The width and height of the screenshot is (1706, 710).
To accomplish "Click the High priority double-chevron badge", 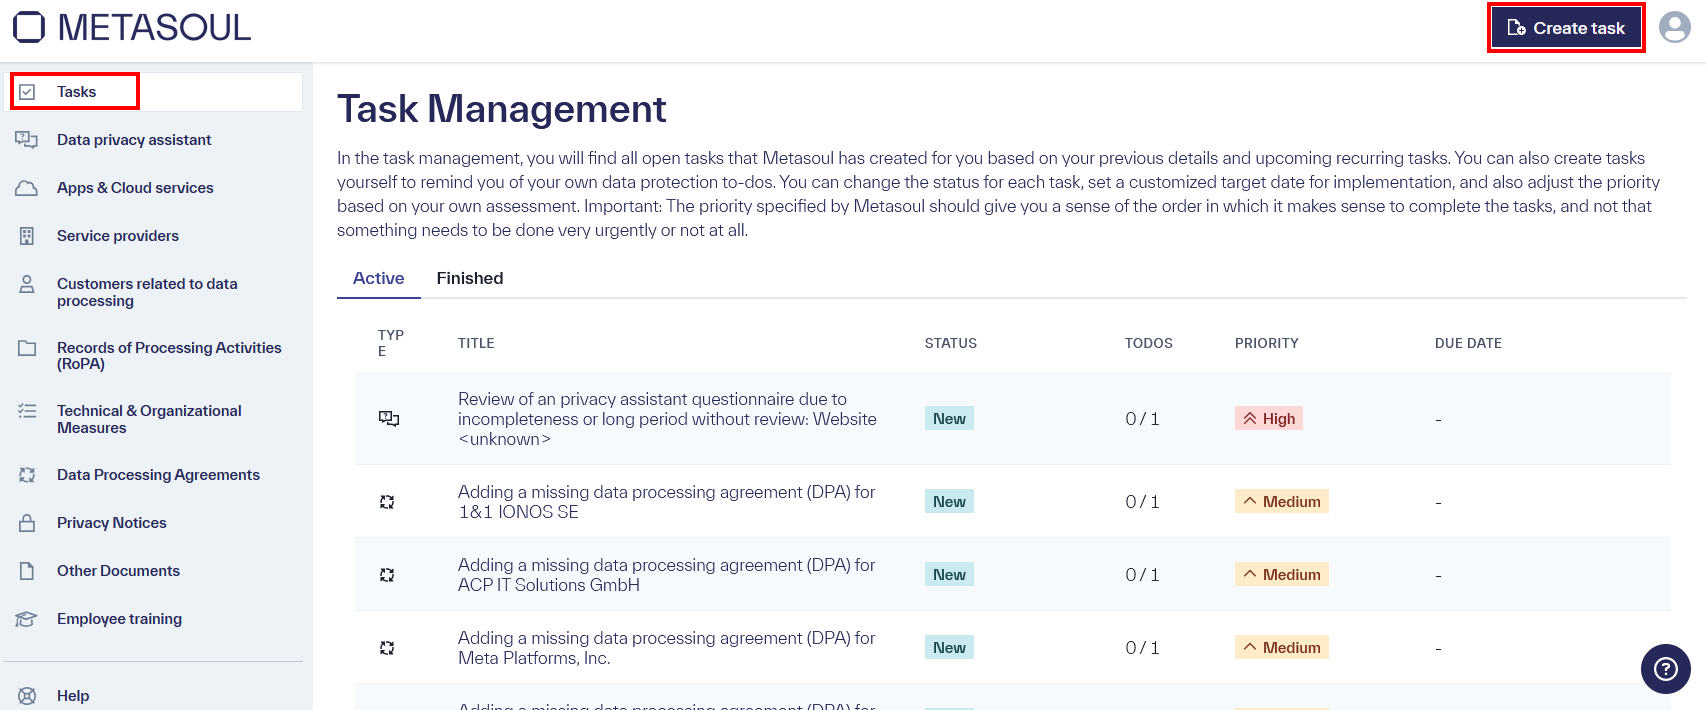I will tap(1269, 419).
